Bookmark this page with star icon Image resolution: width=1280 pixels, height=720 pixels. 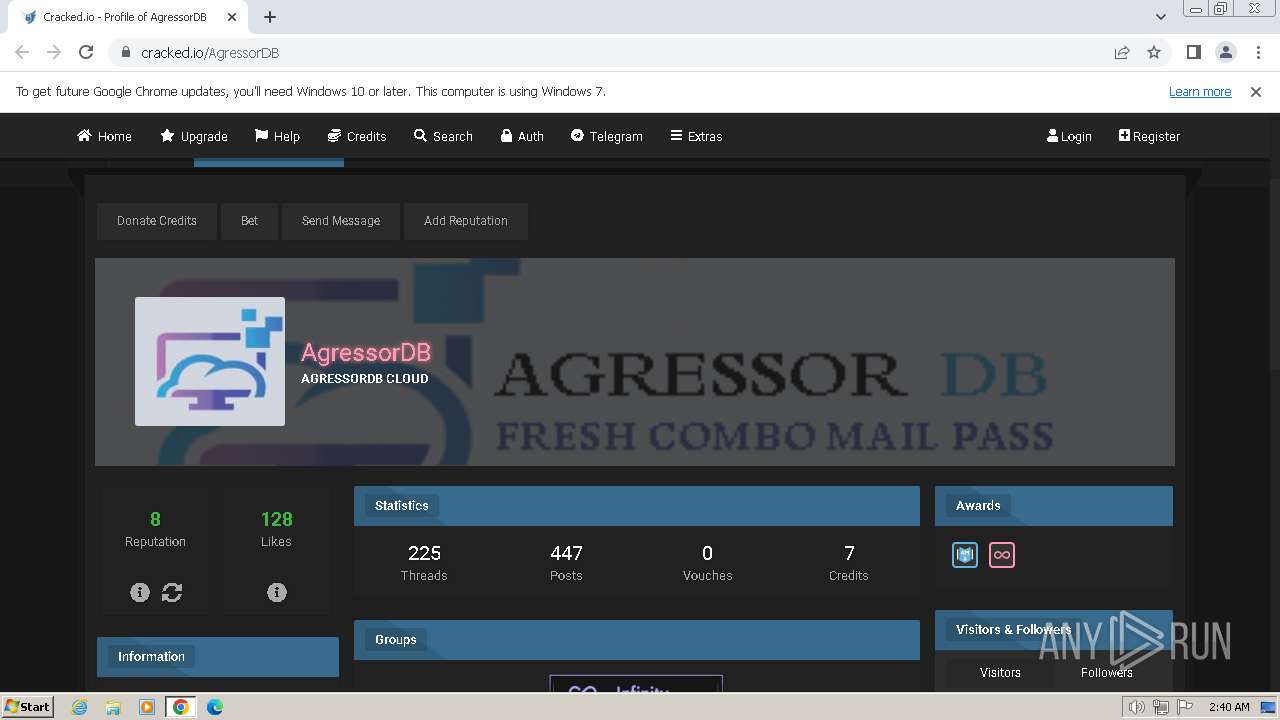pyautogui.click(x=1154, y=52)
